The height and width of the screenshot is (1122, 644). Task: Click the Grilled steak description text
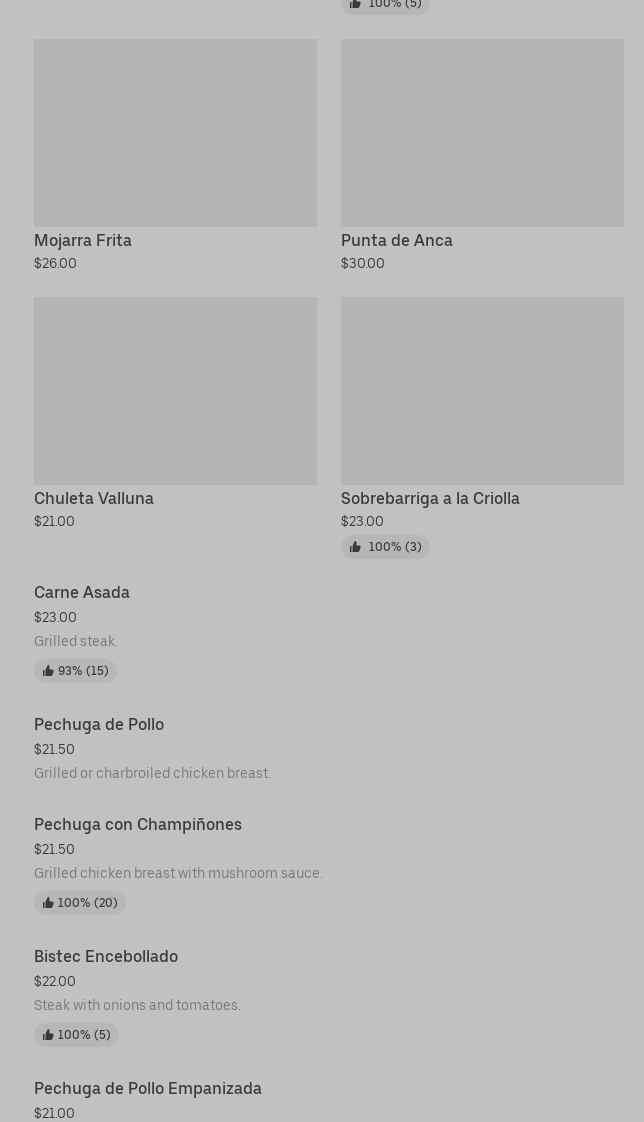tap(76, 641)
